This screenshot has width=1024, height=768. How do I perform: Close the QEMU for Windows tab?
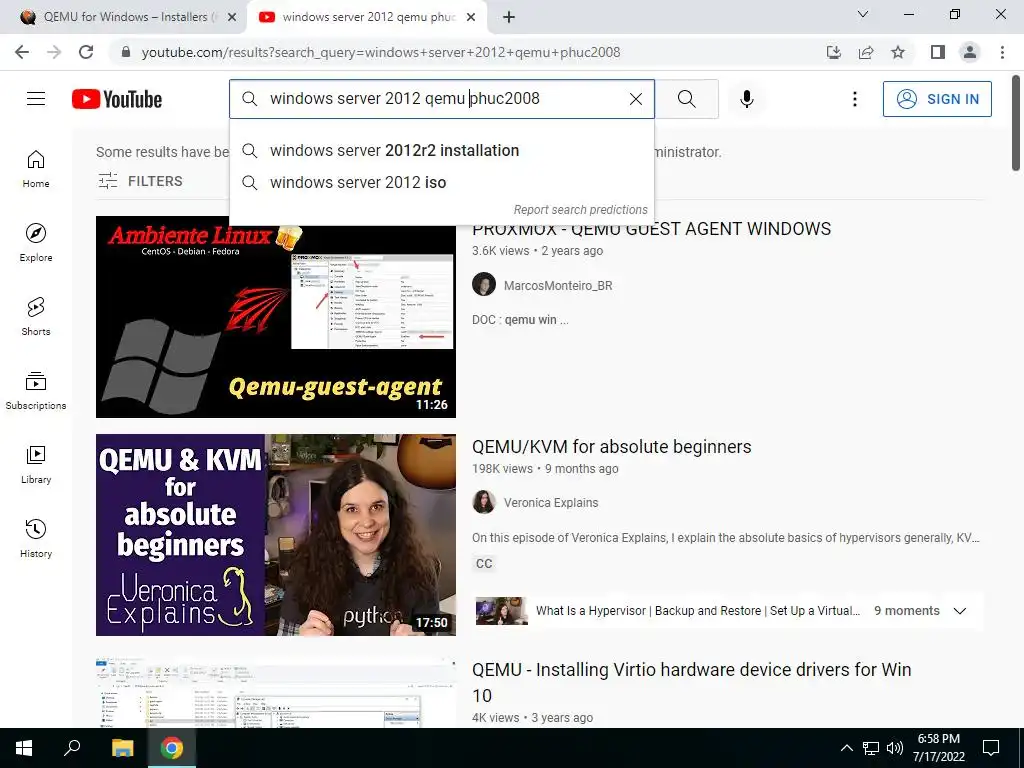(231, 18)
